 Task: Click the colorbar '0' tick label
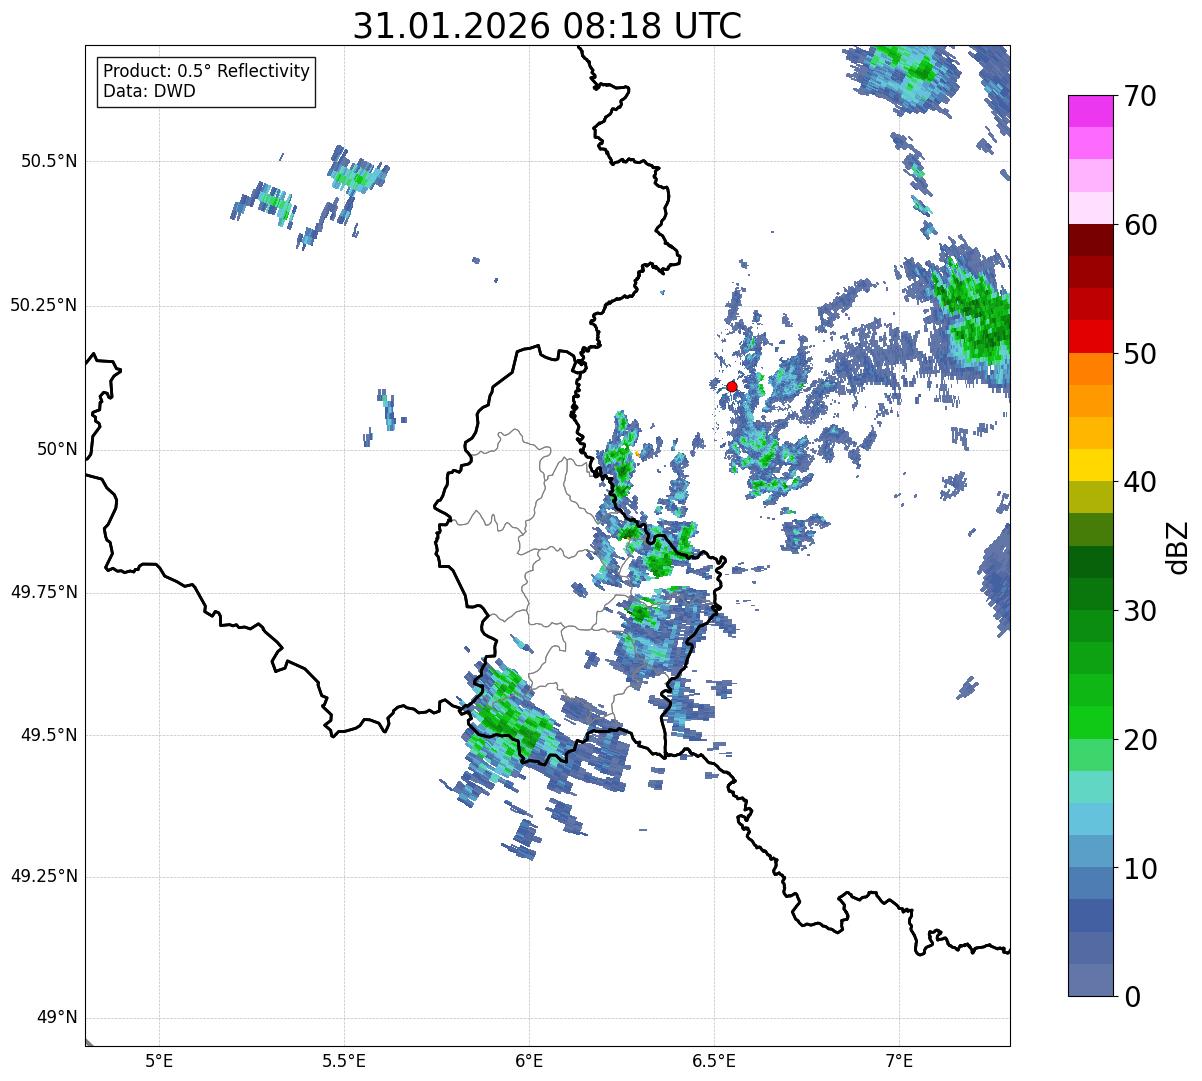[1132, 997]
